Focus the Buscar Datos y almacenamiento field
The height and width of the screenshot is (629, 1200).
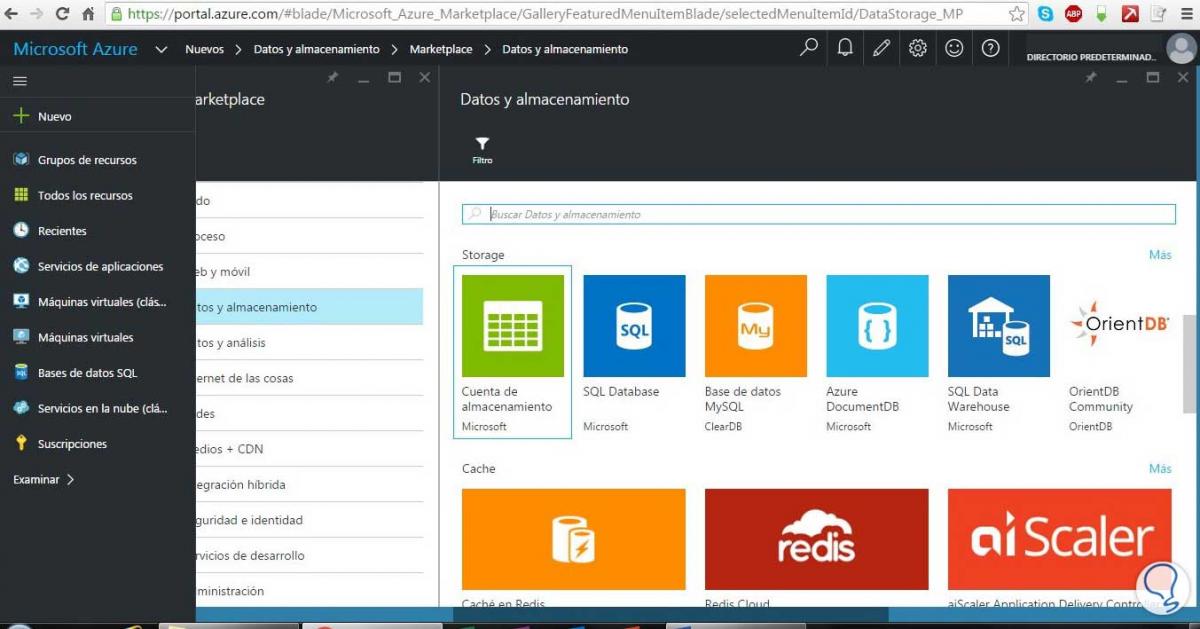[x=818, y=214]
